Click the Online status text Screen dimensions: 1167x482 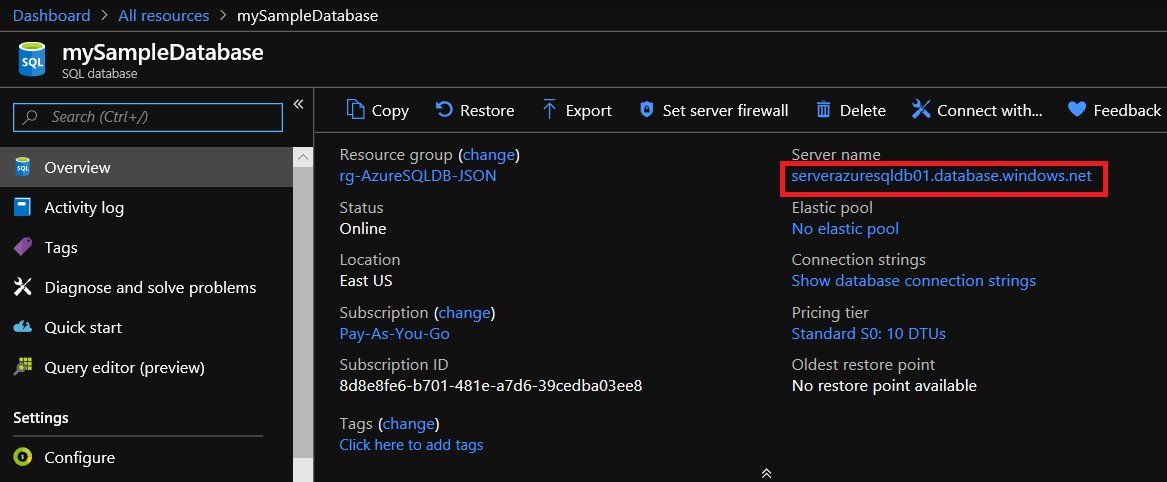(x=363, y=228)
